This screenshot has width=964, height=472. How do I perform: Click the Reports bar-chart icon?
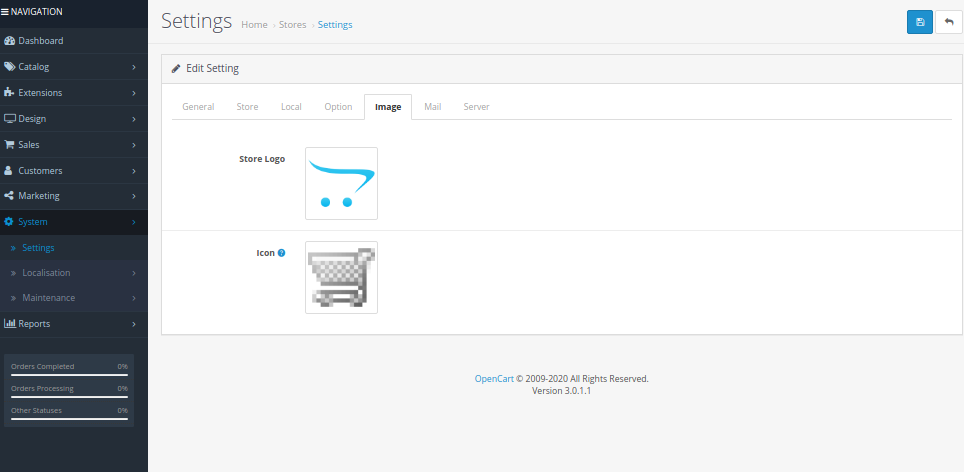point(9,323)
